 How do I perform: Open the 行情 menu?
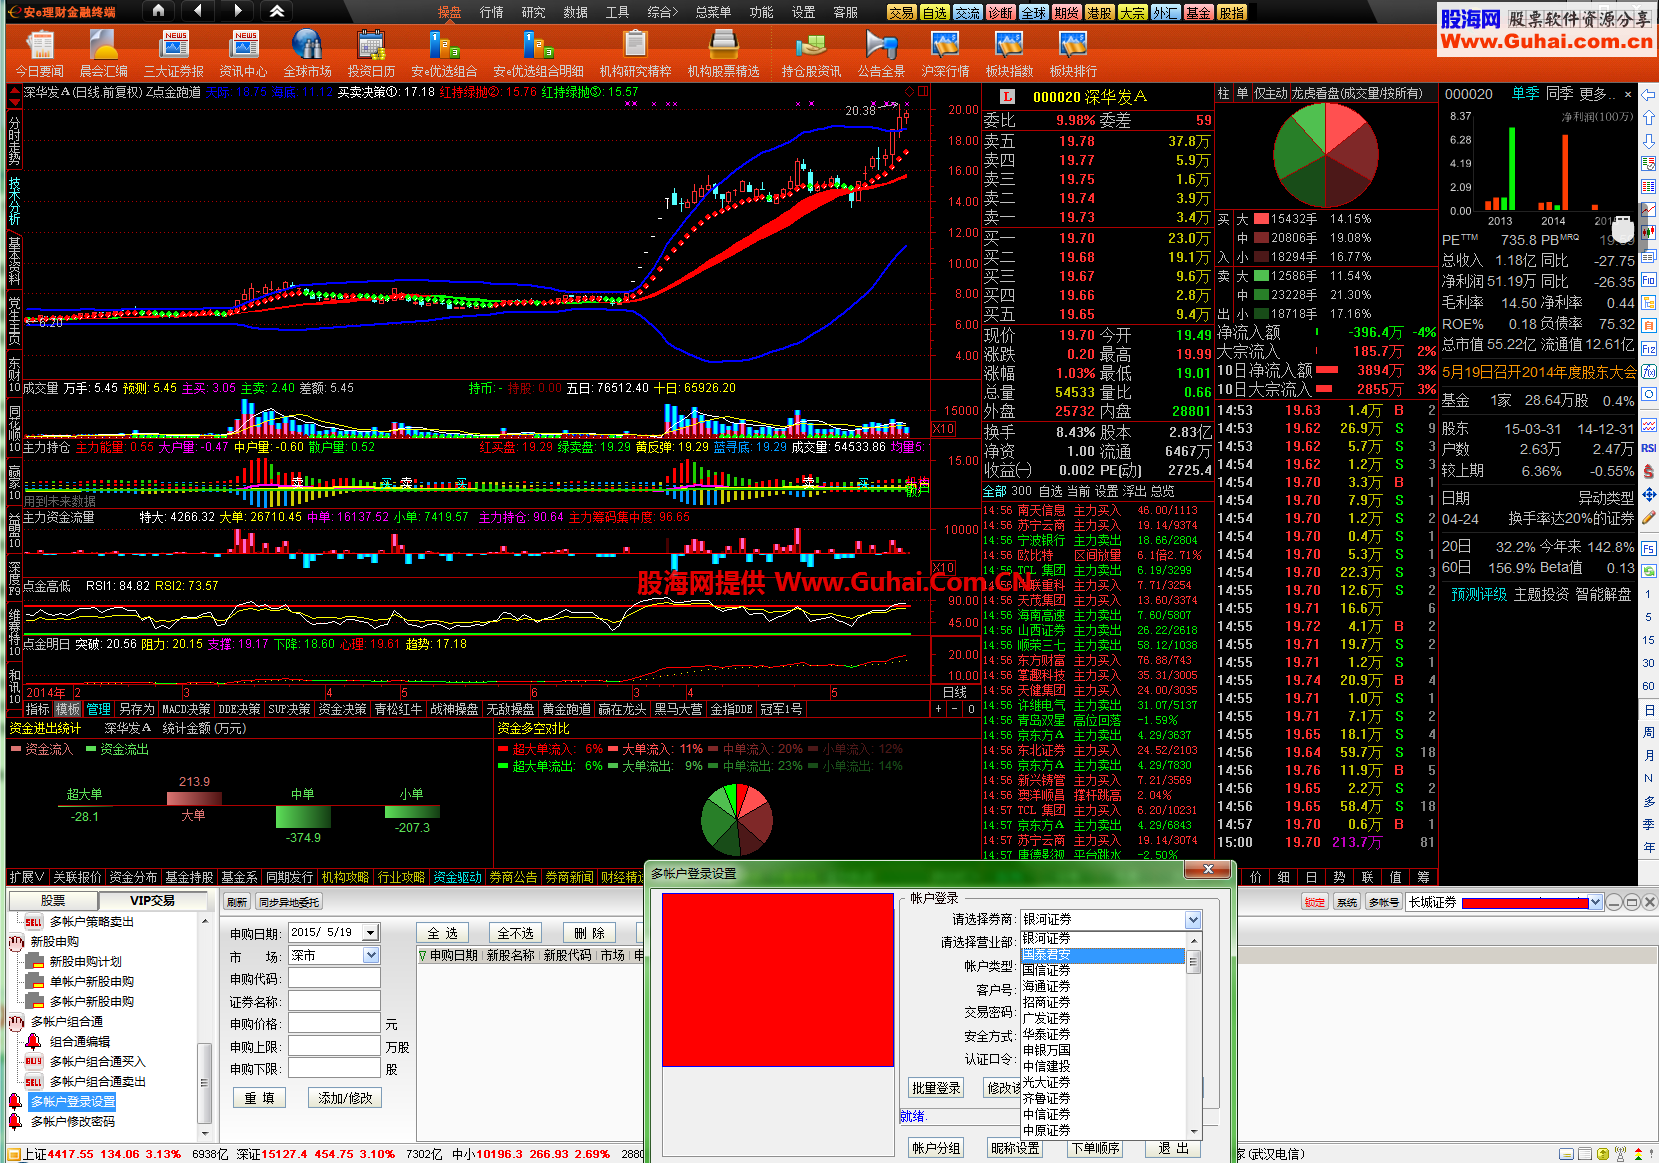click(x=491, y=12)
